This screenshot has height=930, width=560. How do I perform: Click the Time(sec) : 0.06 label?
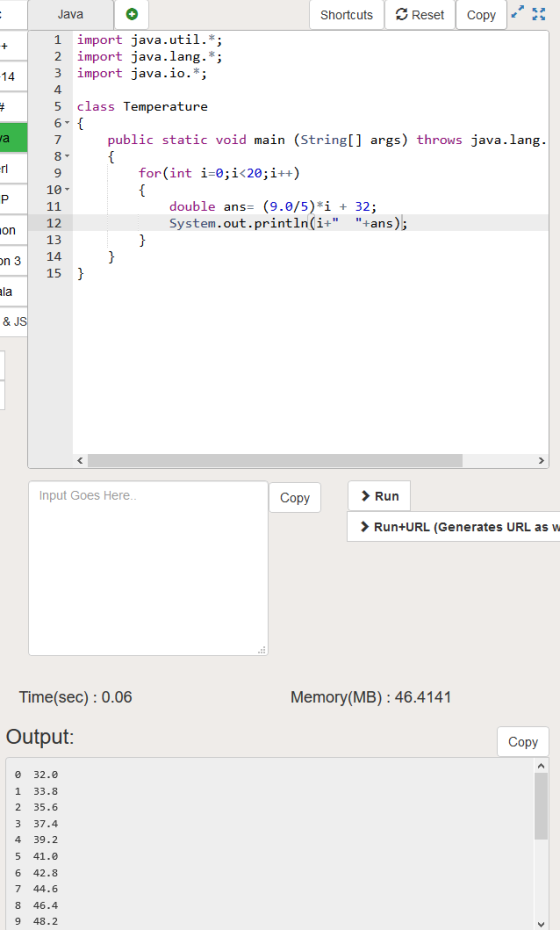click(75, 697)
